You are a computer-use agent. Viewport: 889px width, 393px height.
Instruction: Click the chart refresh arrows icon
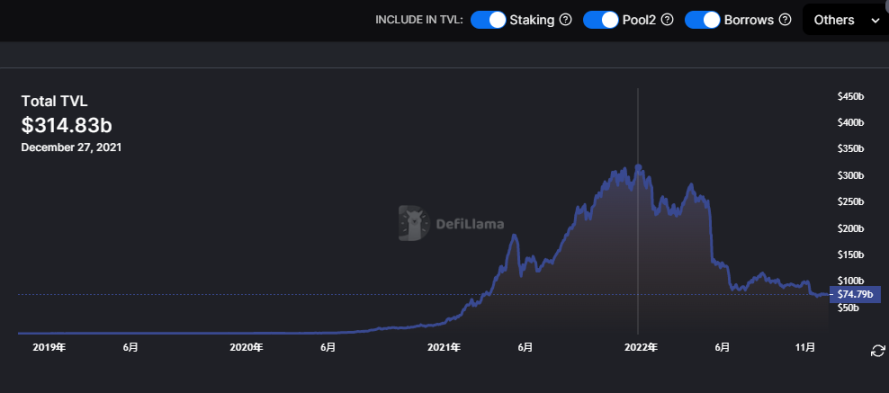point(877,351)
